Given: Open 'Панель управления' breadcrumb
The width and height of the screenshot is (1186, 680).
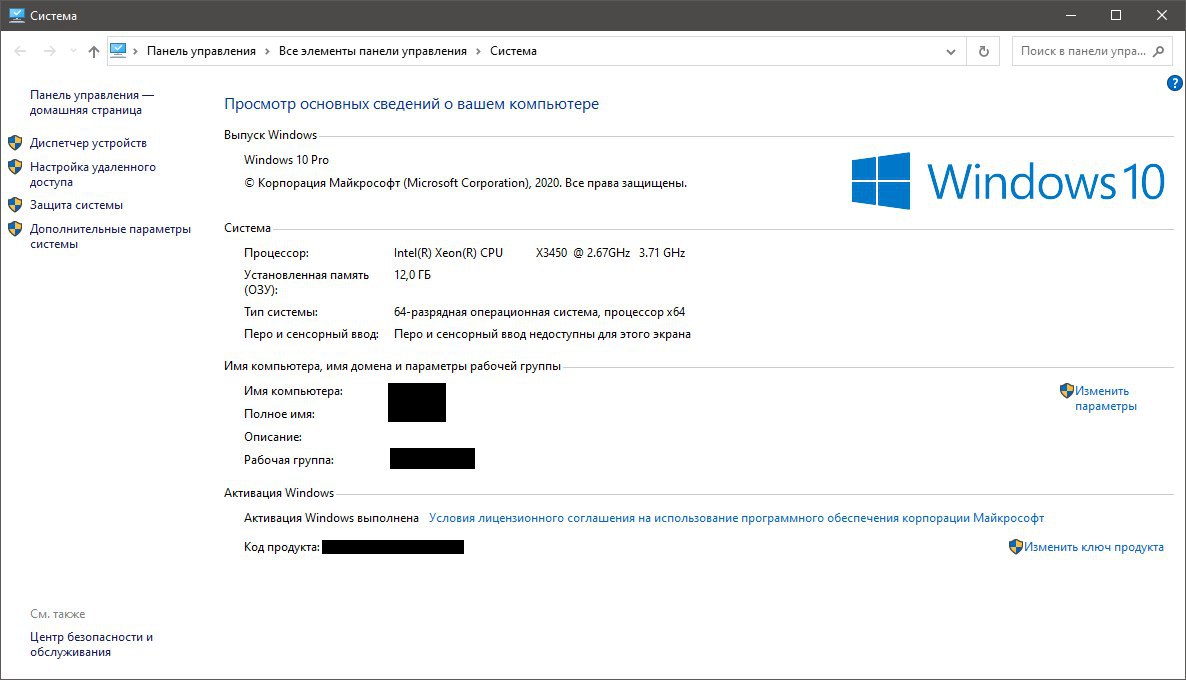Looking at the screenshot, I should click(201, 51).
